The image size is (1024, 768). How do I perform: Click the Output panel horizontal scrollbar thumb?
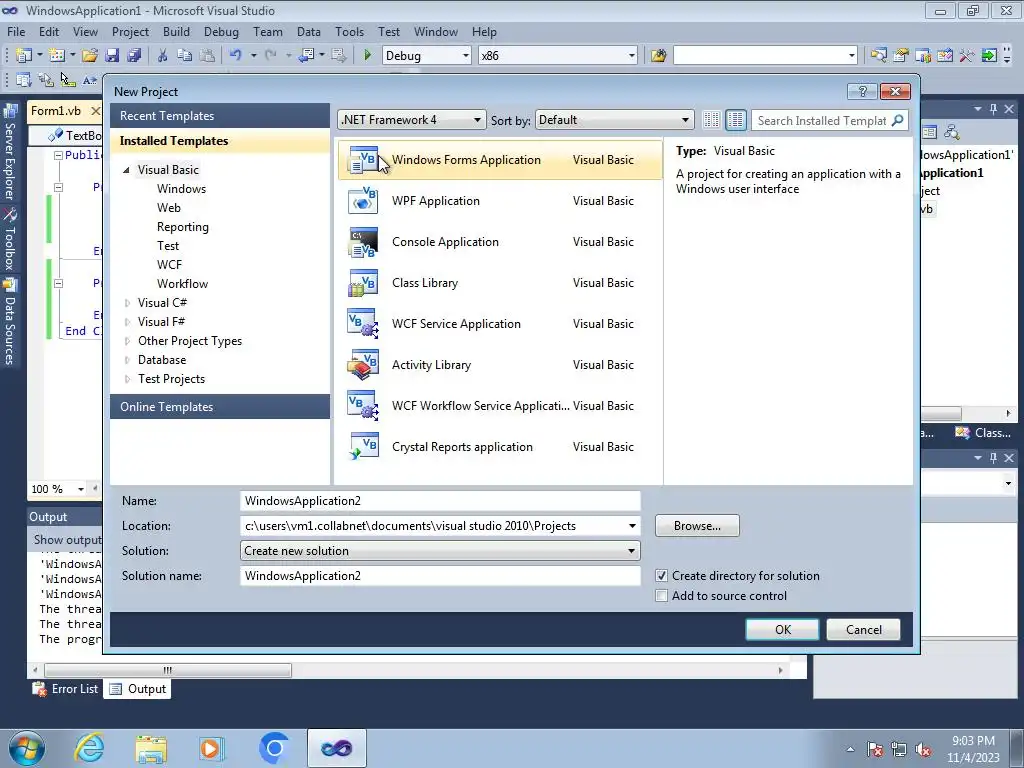[x=168, y=671]
